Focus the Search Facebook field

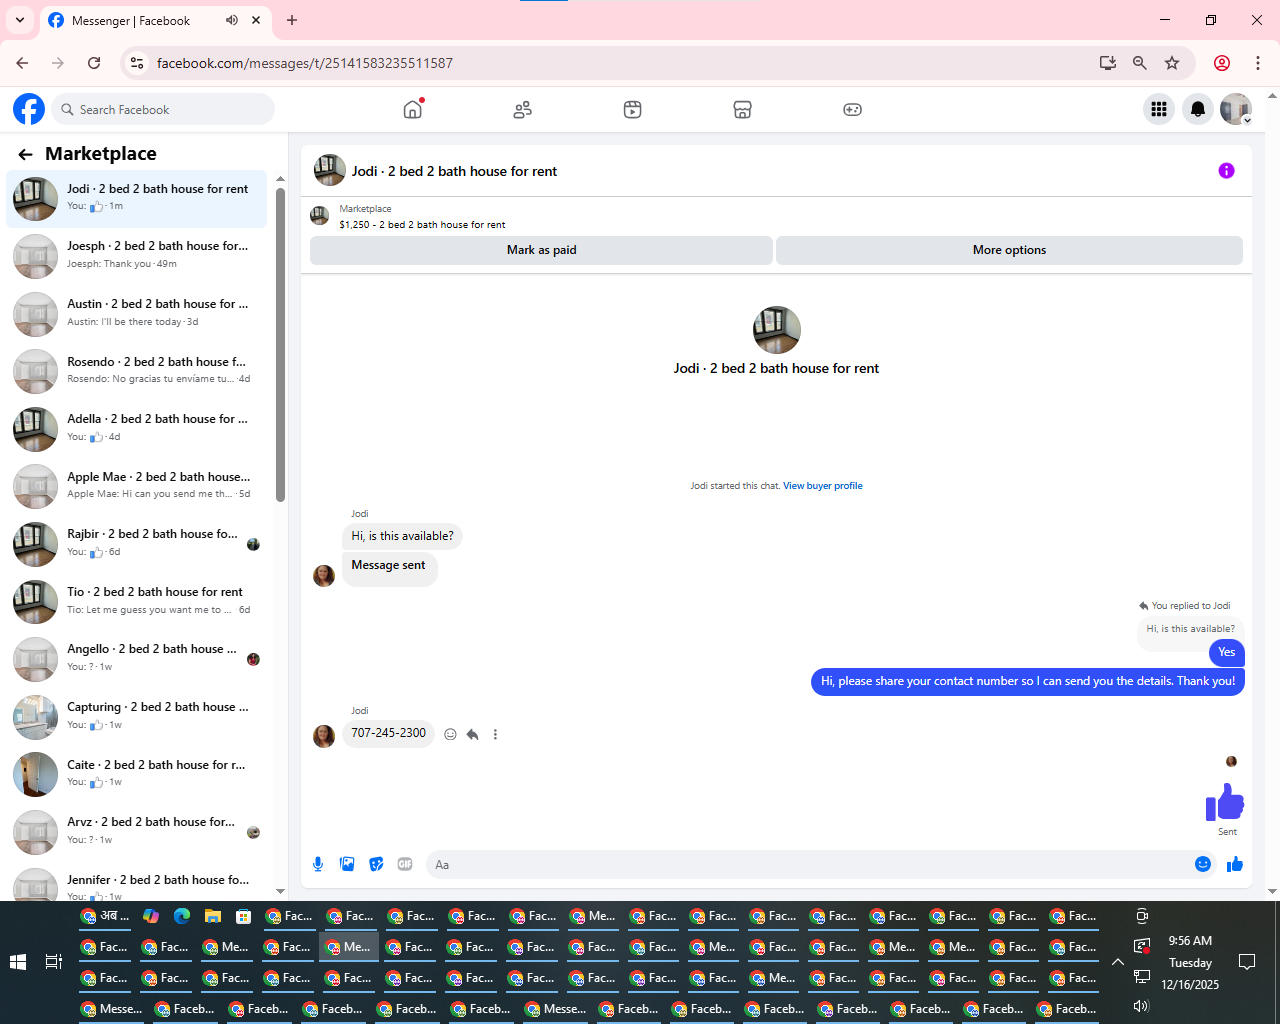point(163,109)
